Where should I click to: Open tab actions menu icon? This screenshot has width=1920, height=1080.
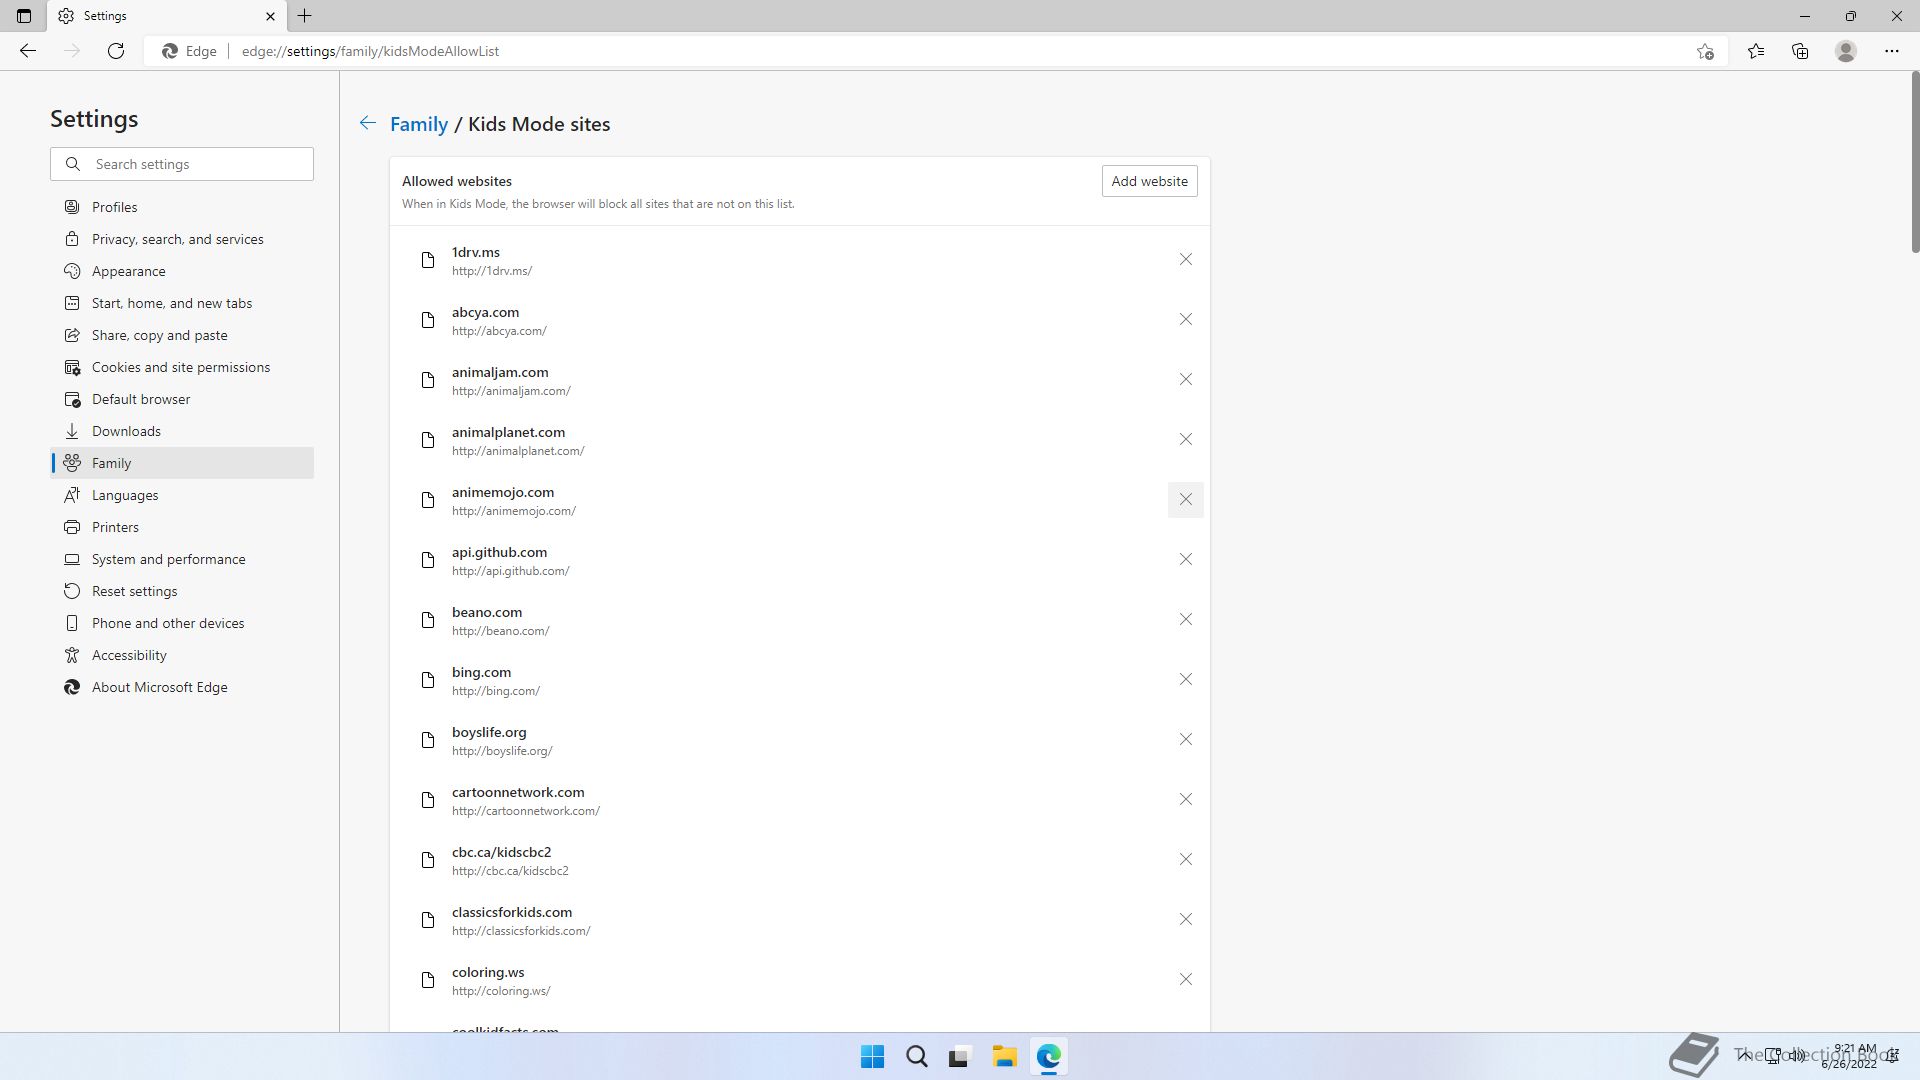click(x=24, y=16)
